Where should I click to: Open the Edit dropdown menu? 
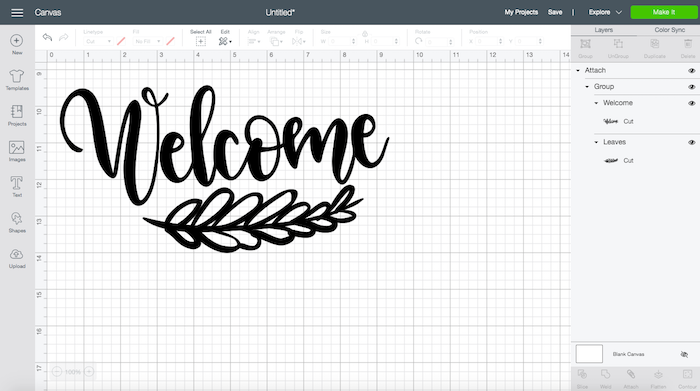[x=225, y=42]
